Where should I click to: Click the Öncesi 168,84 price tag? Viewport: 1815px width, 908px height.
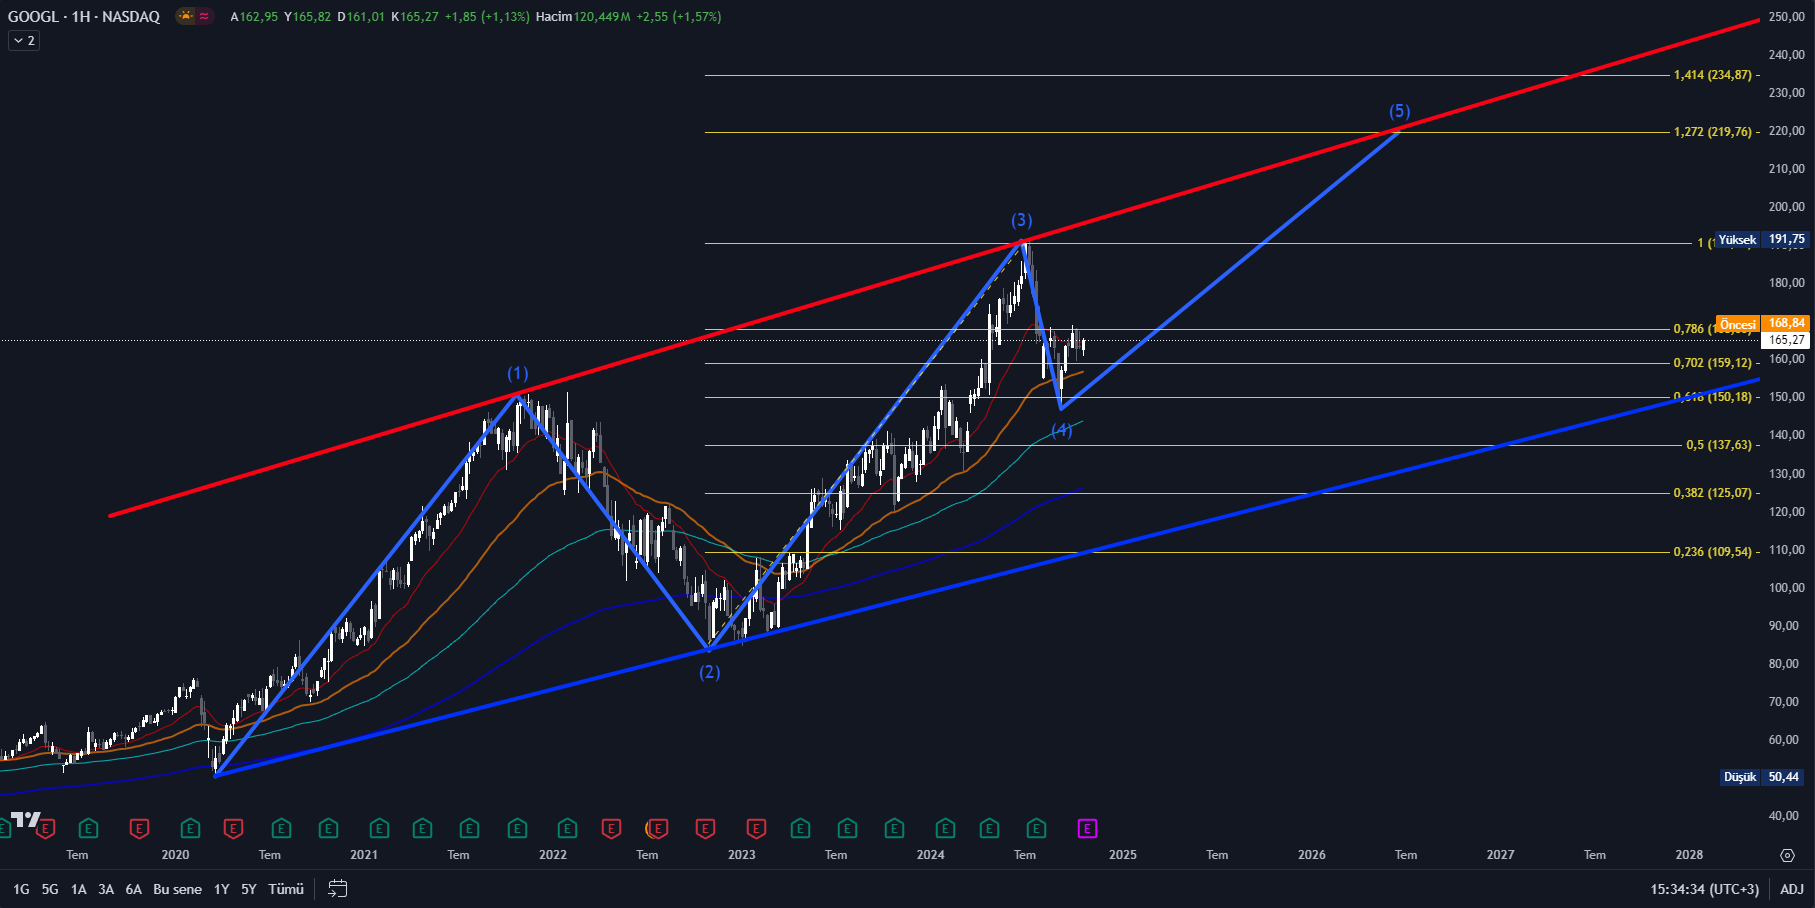point(1762,324)
